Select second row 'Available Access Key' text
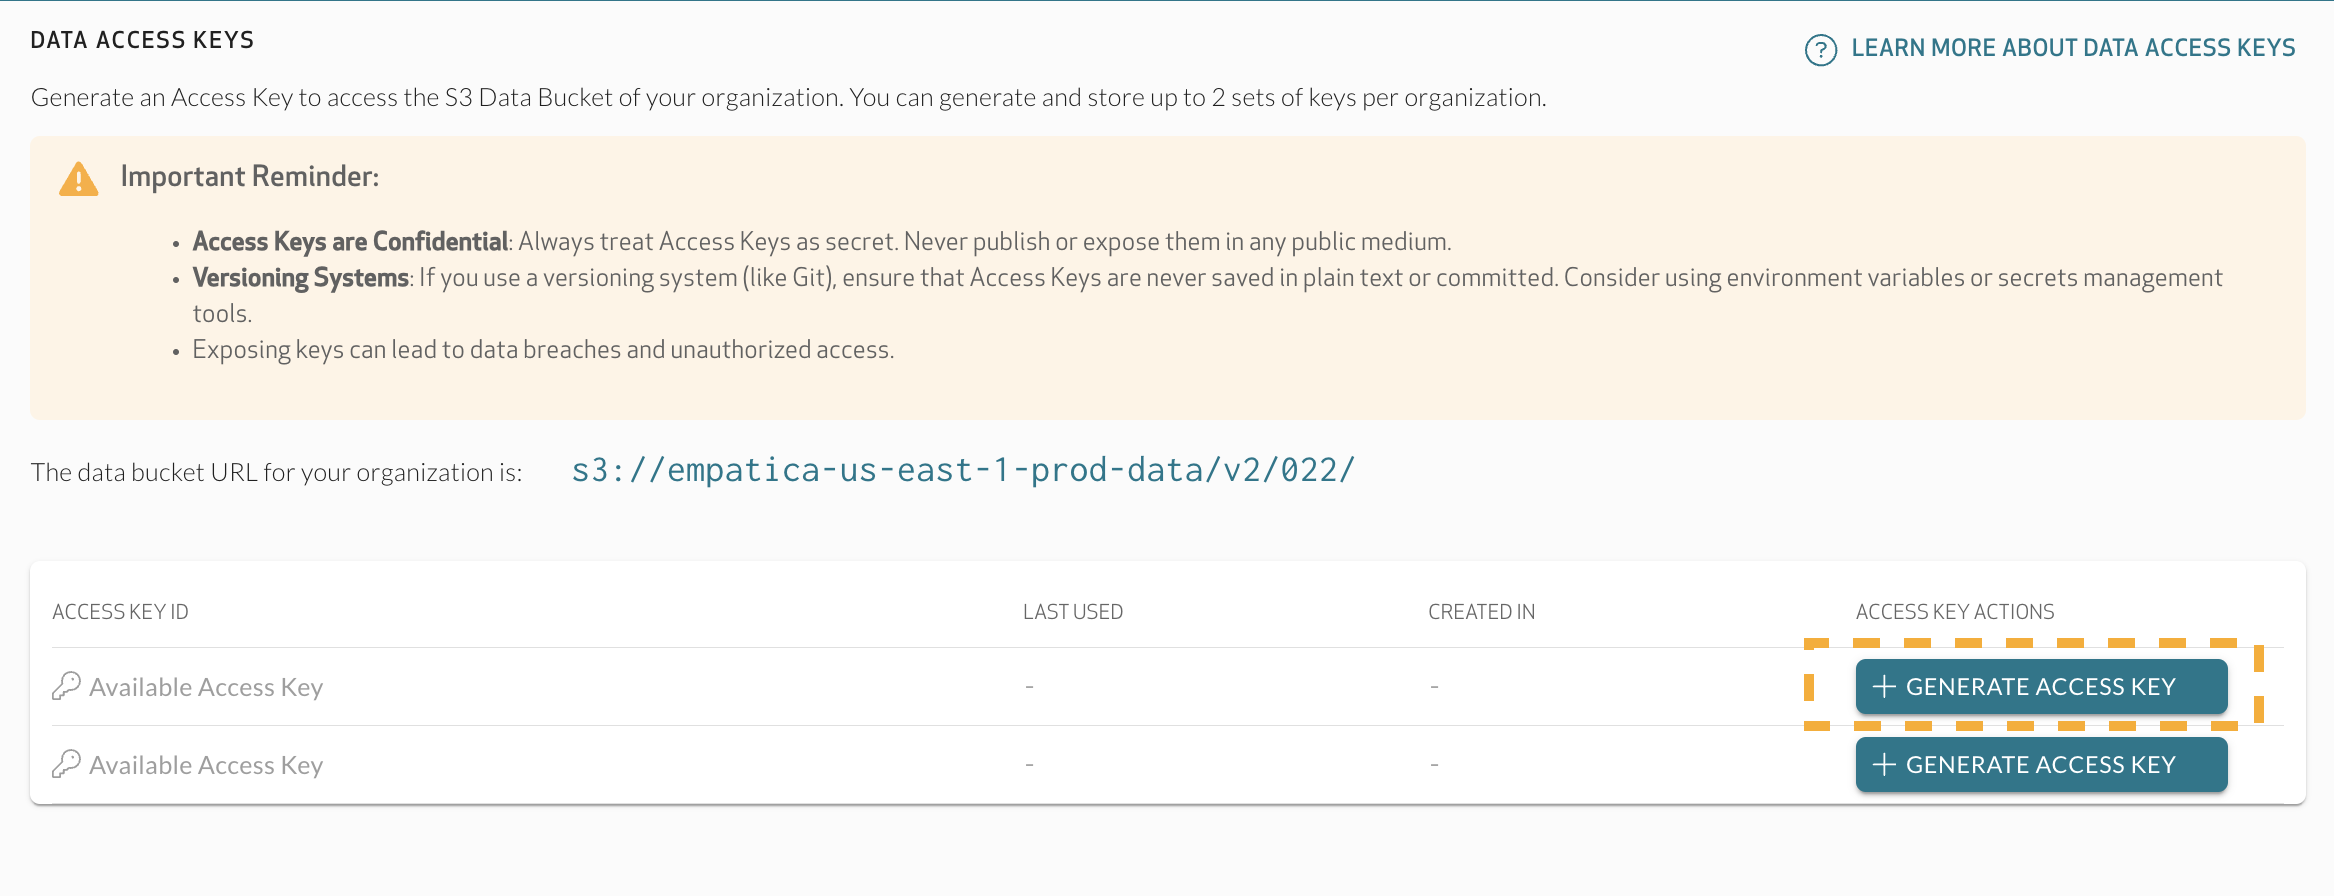The image size is (2334, 896). pyautogui.click(x=206, y=765)
